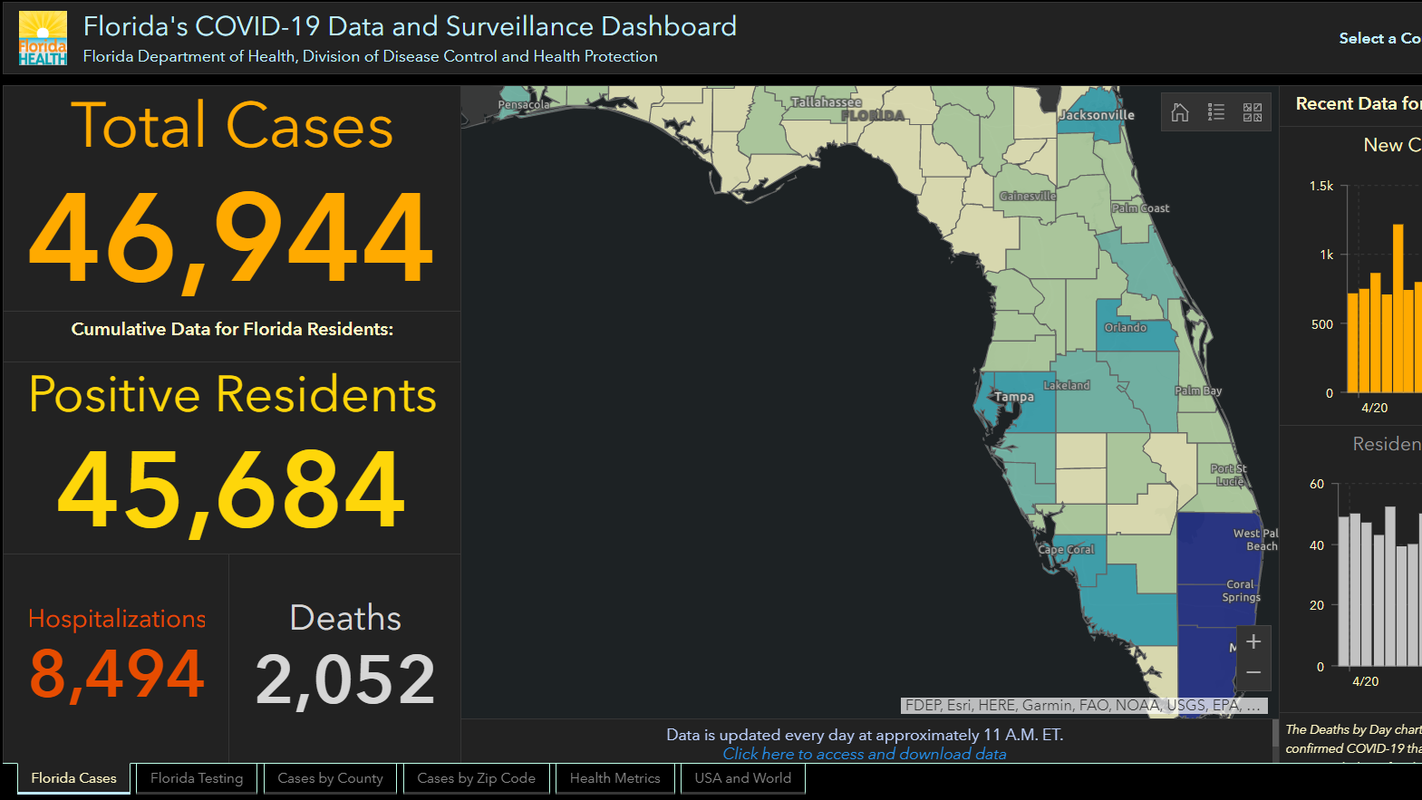Select the Cases by Zip Code tab
Viewport: 1422px width, 800px height.
click(x=476, y=778)
